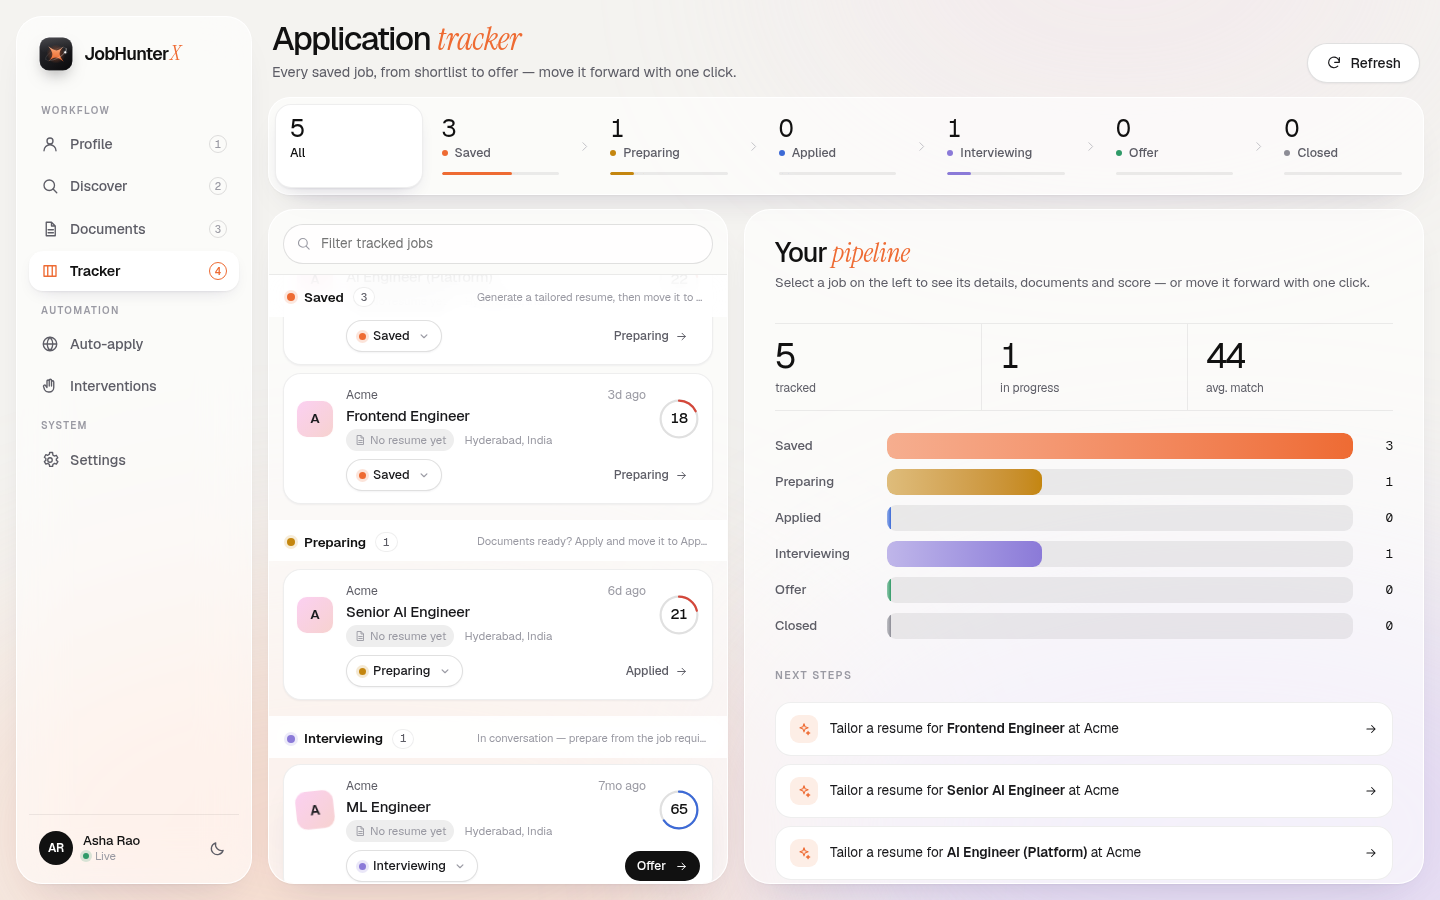Image resolution: width=1440 pixels, height=900 pixels.
Task: Focus the Filter tracked jobs field
Action: (x=498, y=244)
